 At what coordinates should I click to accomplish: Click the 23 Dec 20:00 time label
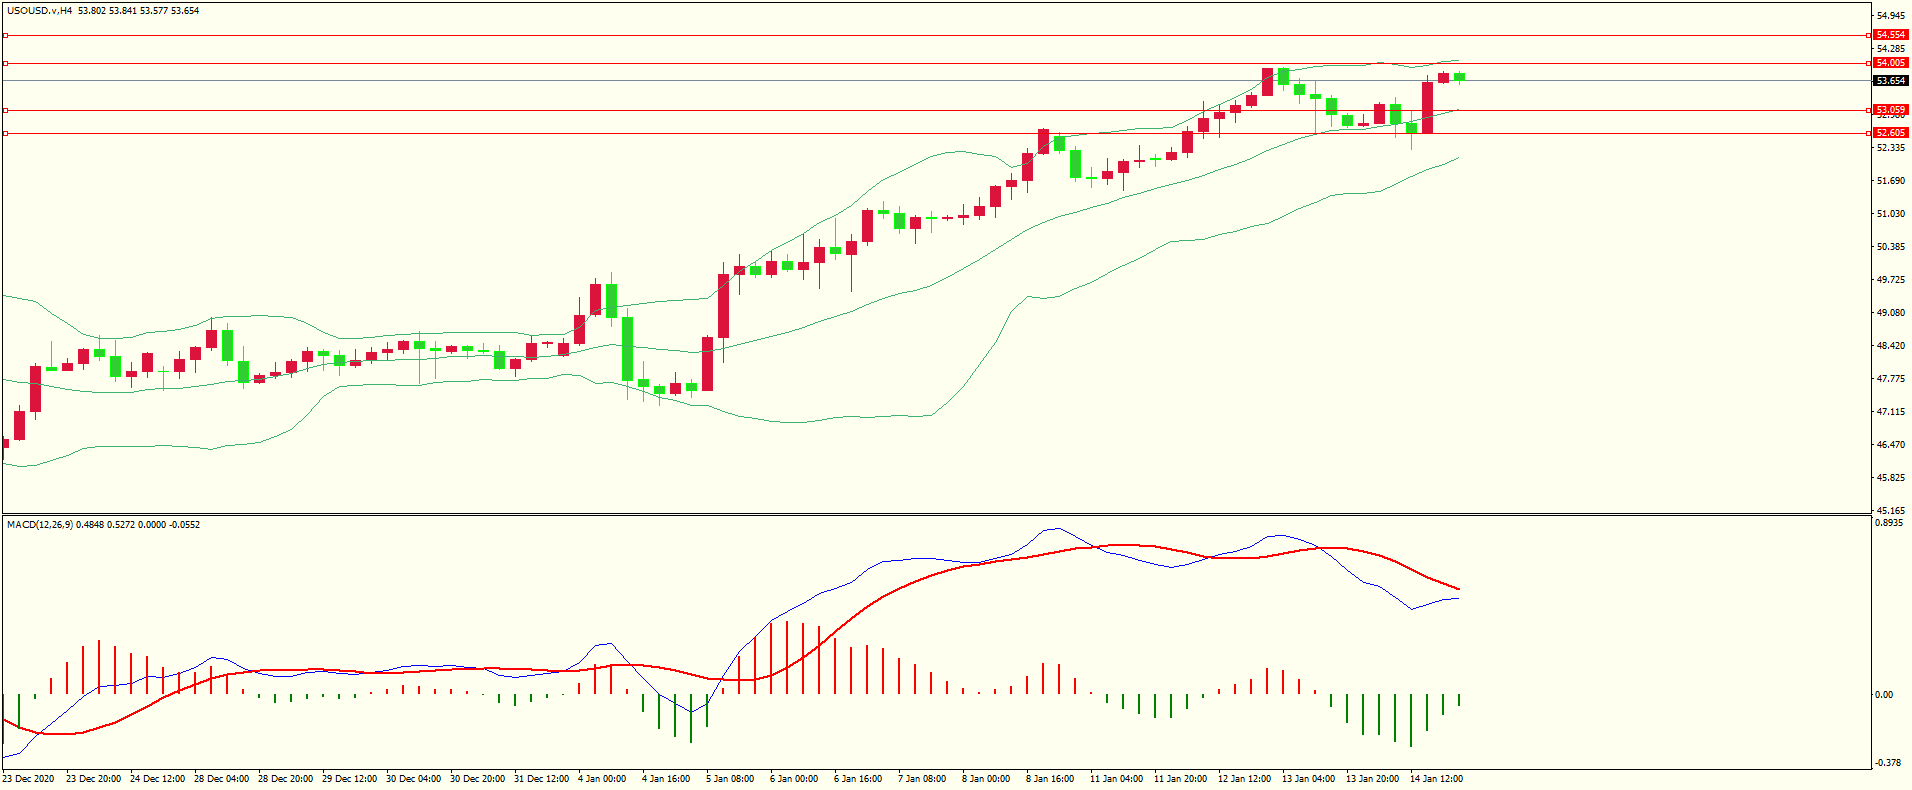coord(93,779)
